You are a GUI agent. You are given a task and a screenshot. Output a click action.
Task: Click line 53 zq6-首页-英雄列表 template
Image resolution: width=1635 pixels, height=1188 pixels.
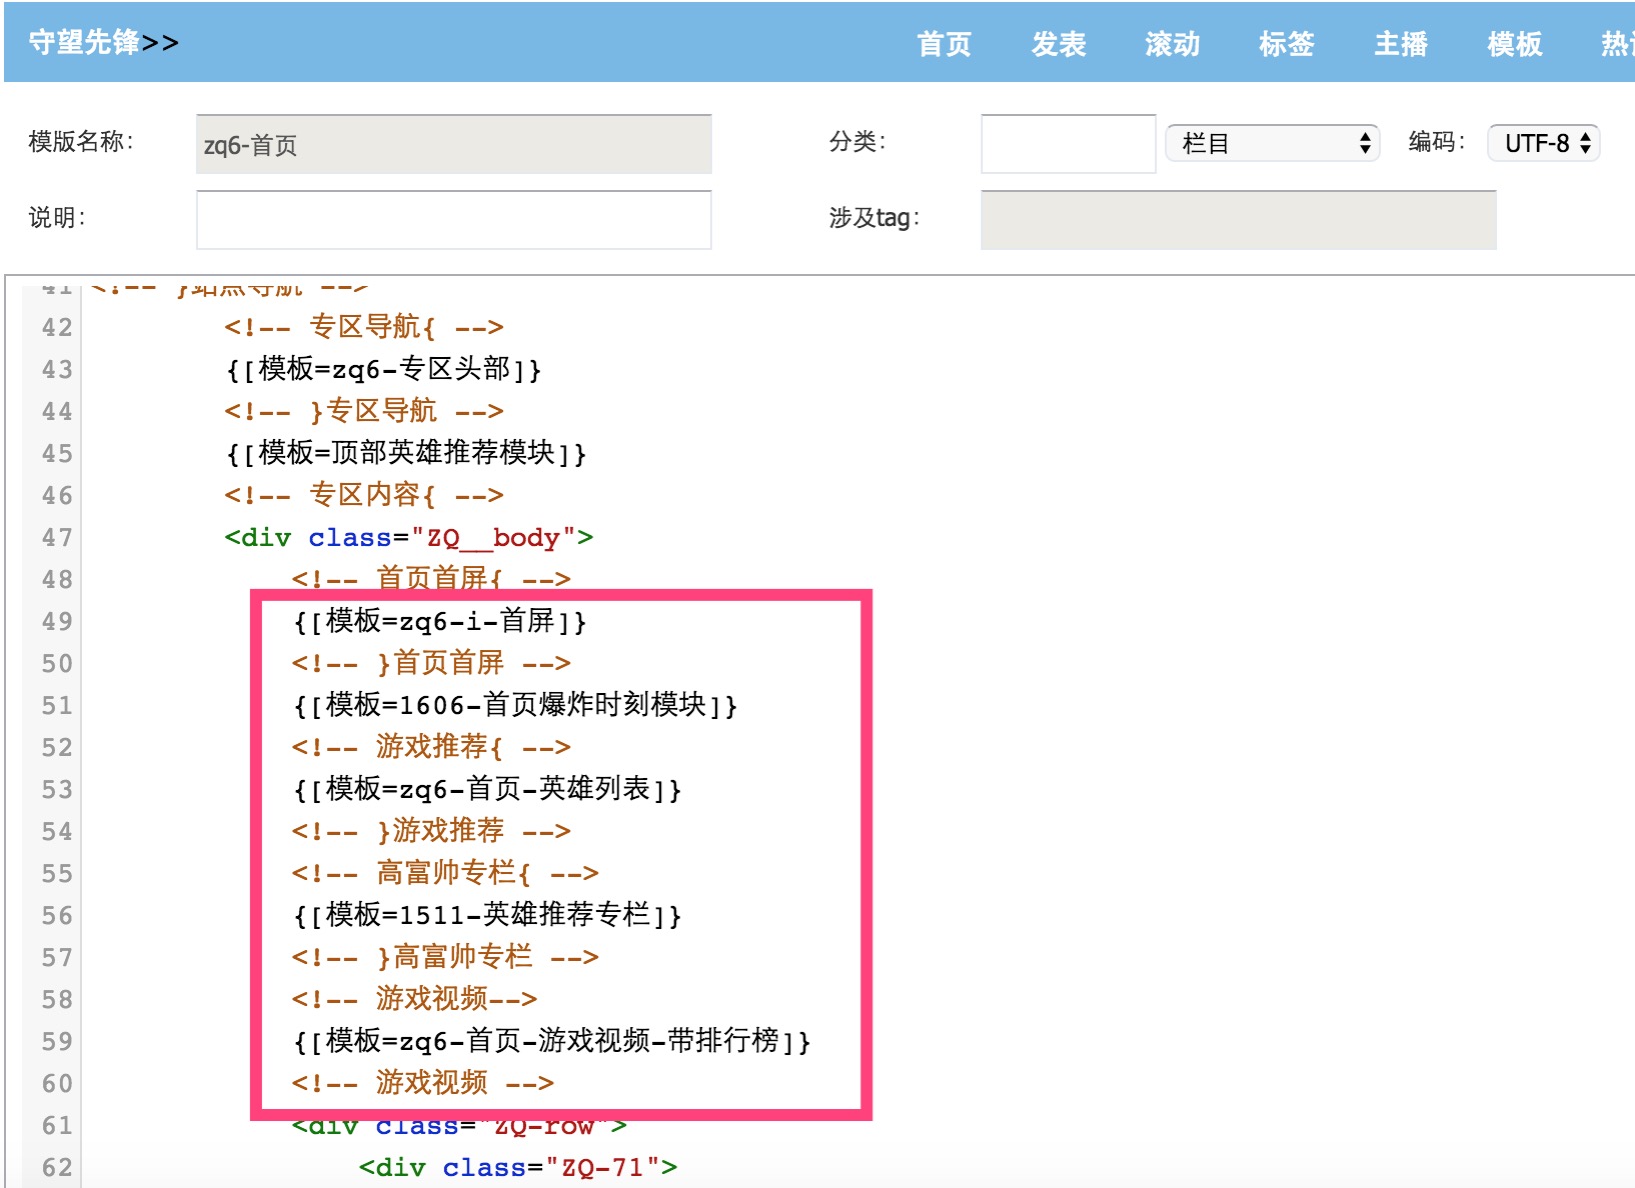click(487, 790)
